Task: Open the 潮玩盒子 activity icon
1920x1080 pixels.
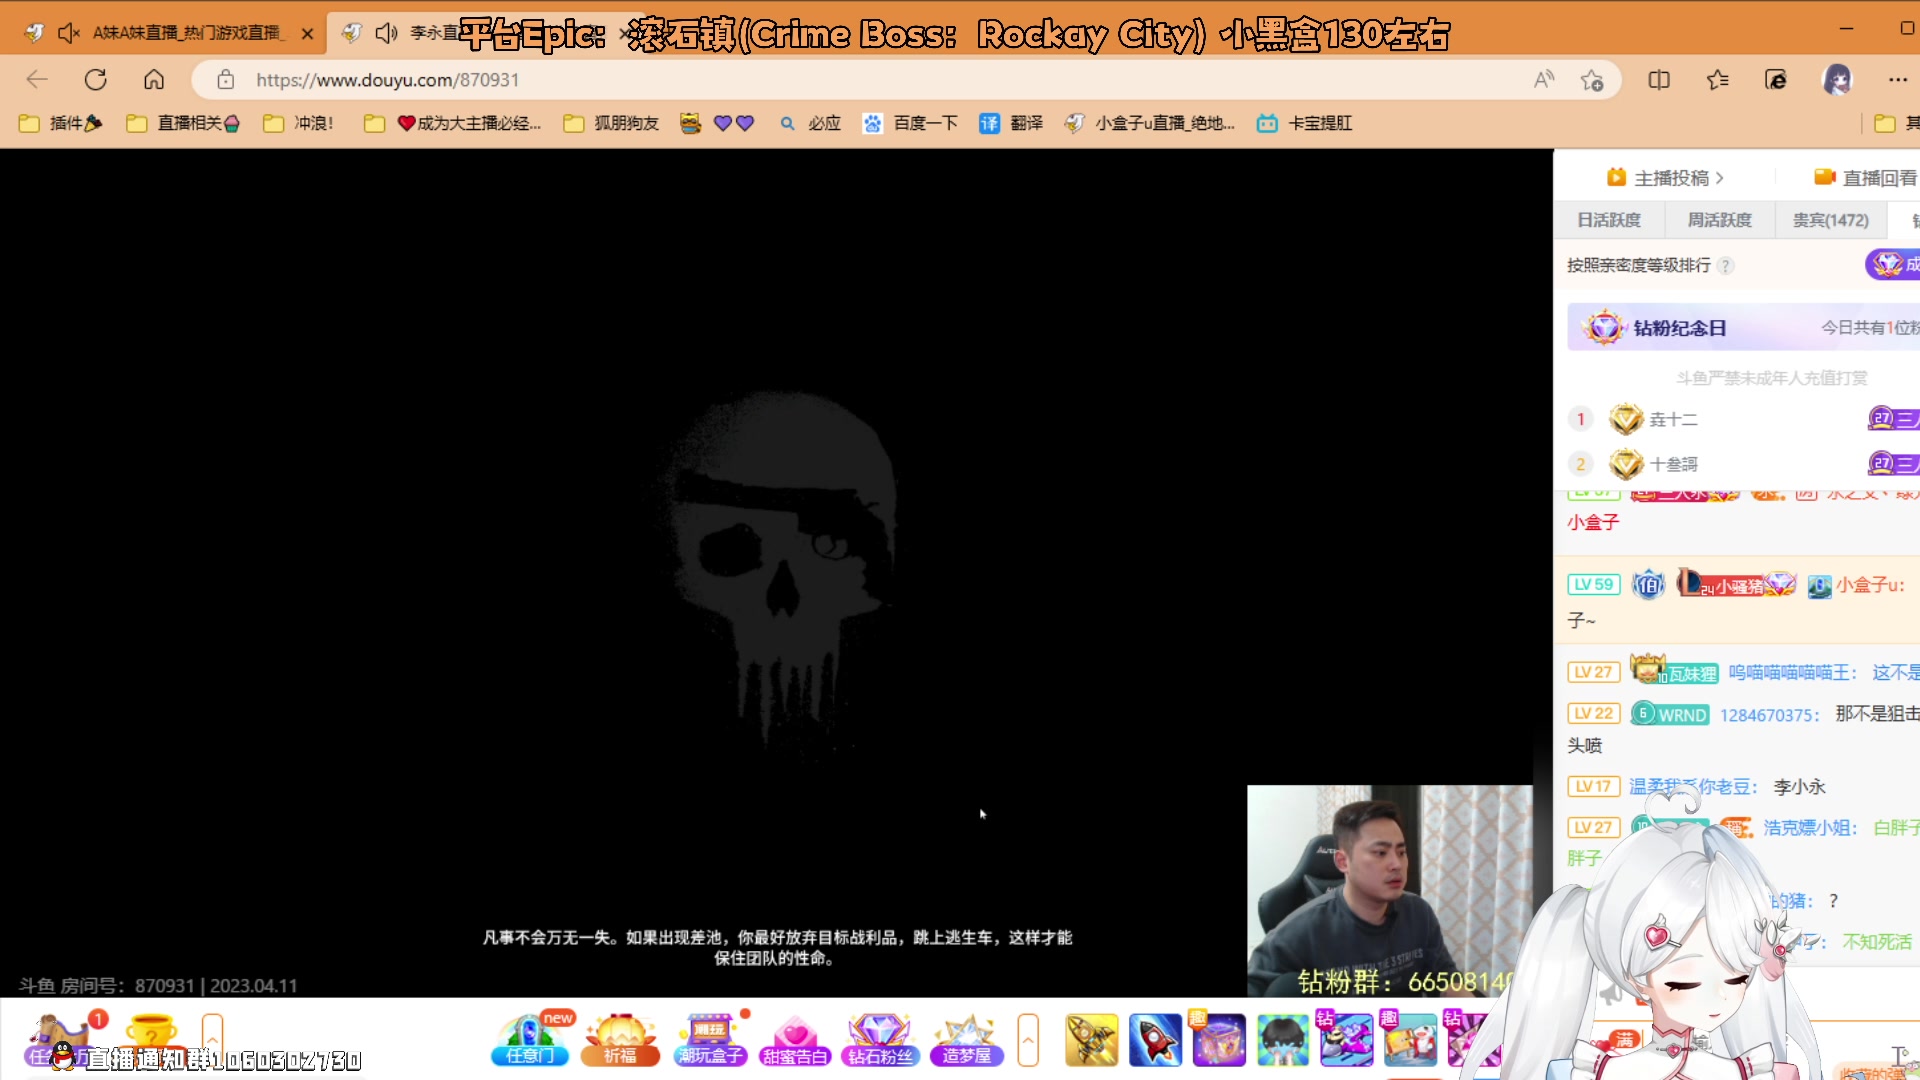Action: pos(710,1040)
